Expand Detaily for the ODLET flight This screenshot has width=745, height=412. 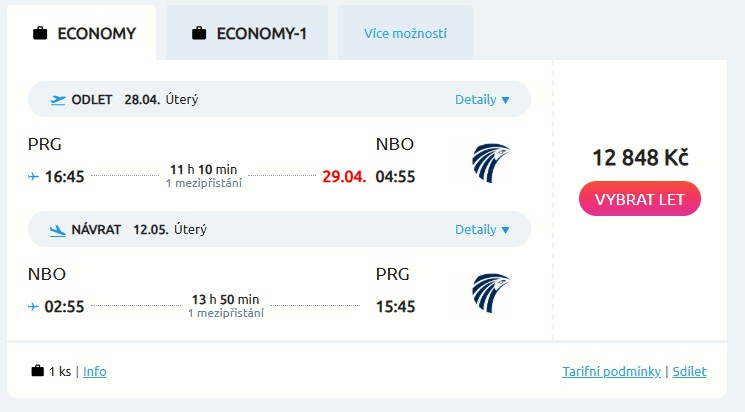(x=482, y=99)
